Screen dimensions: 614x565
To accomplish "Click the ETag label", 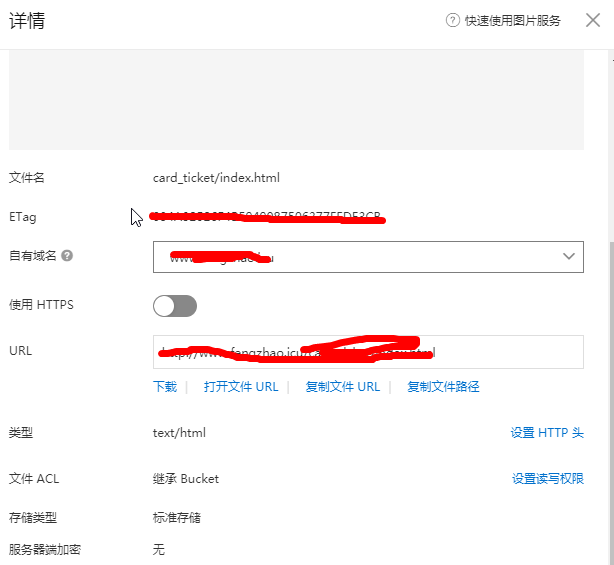I will pos(23,217).
